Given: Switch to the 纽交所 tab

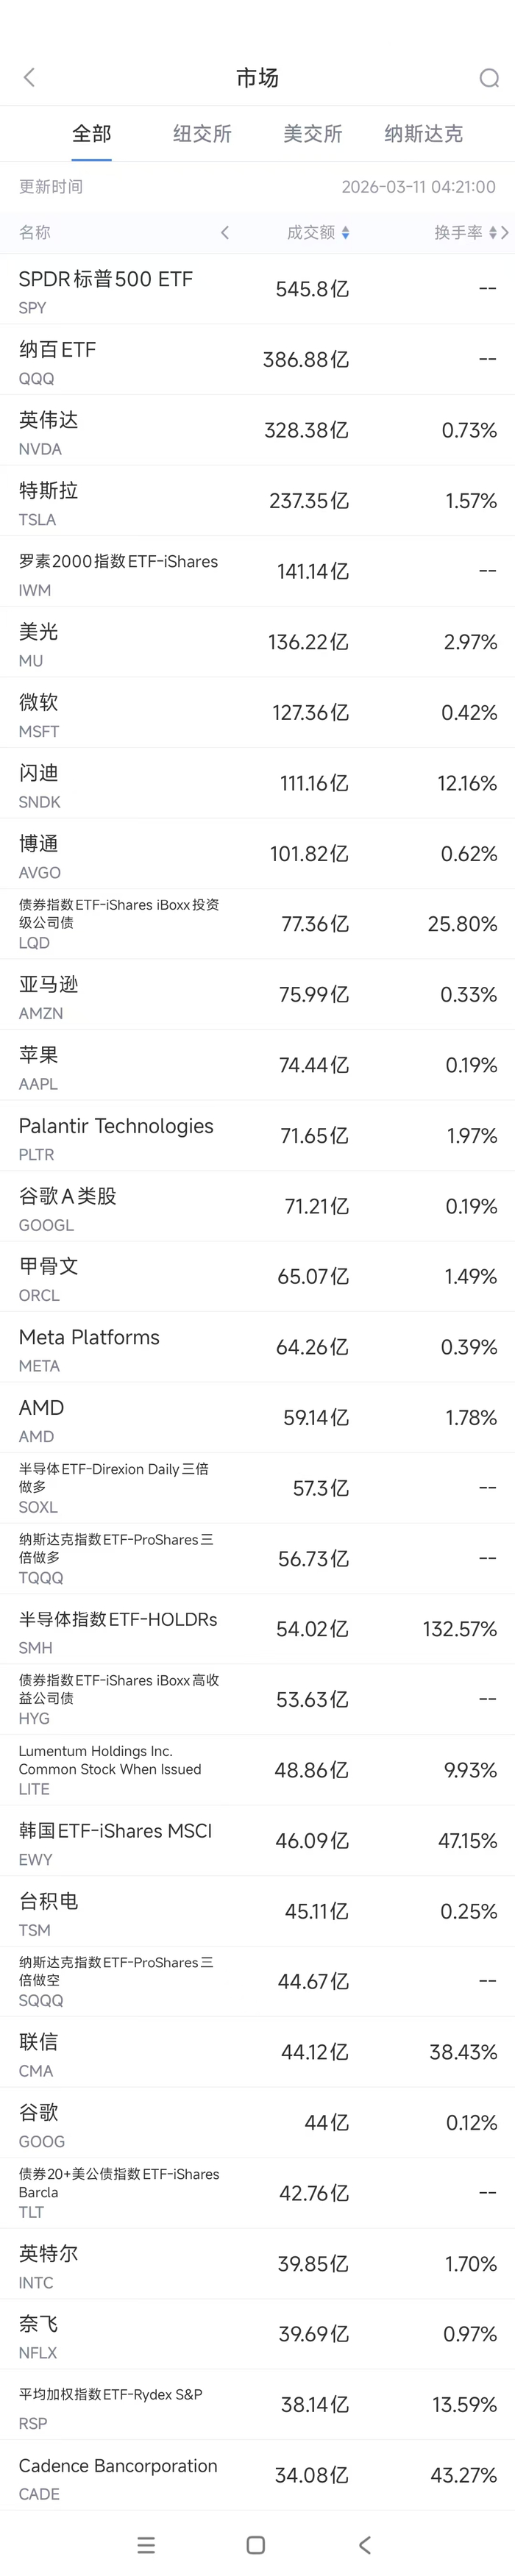Looking at the screenshot, I should 202,133.
